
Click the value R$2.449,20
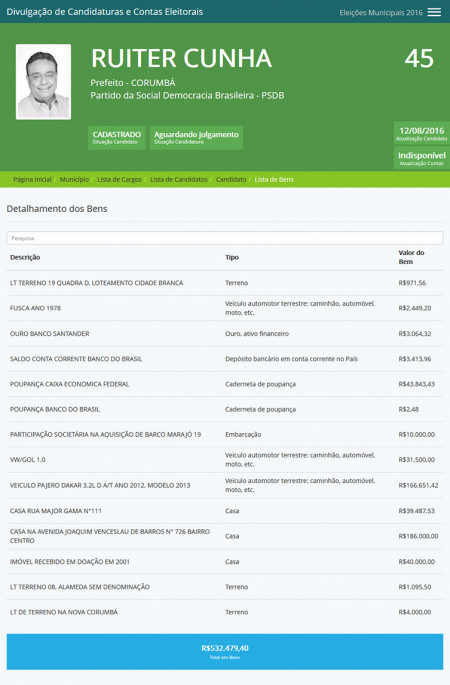click(x=415, y=308)
